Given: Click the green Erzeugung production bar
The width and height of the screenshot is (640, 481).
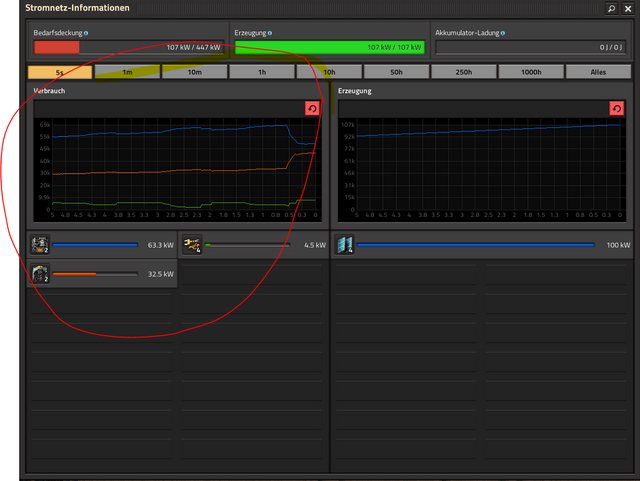Looking at the screenshot, I should pyautogui.click(x=330, y=47).
